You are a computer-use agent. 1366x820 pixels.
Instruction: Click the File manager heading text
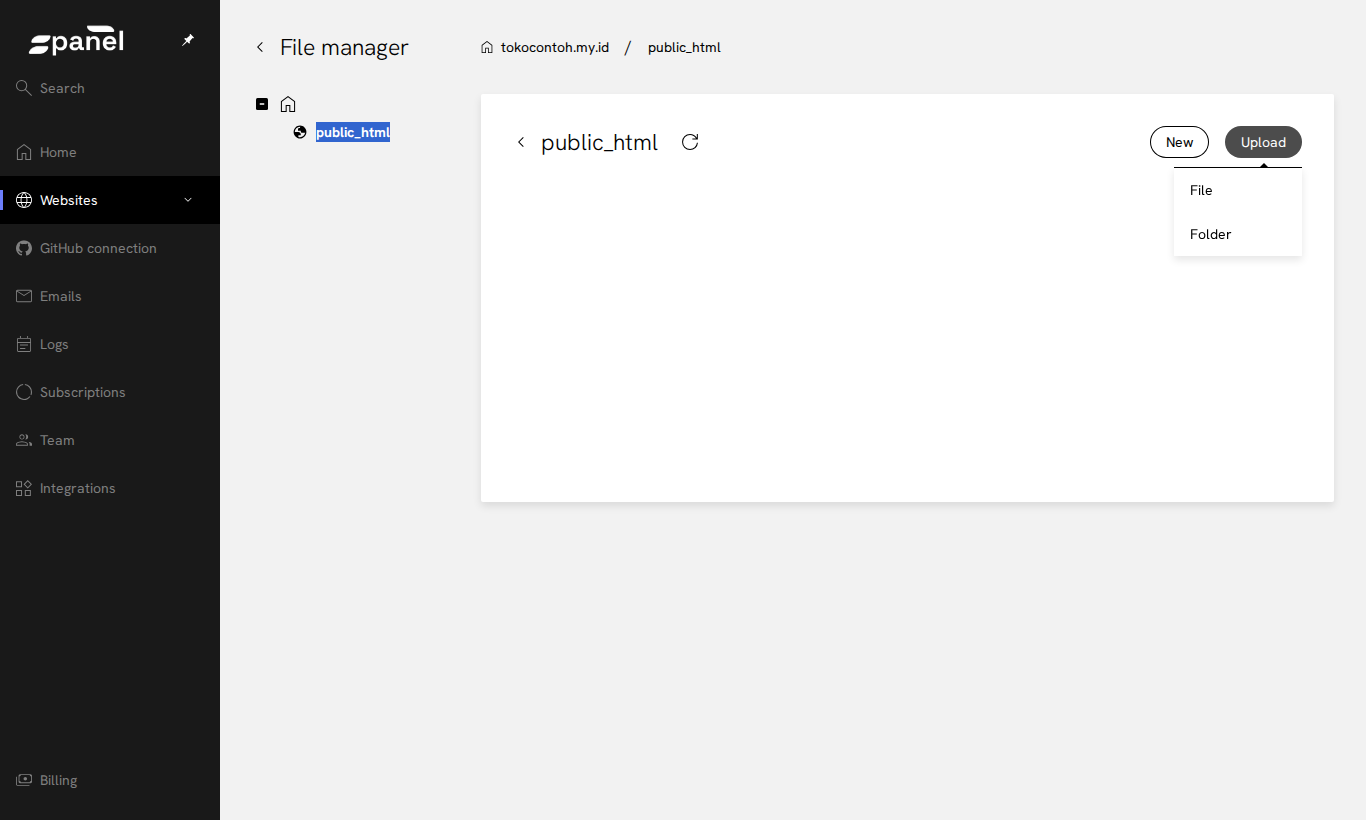[344, 47]
